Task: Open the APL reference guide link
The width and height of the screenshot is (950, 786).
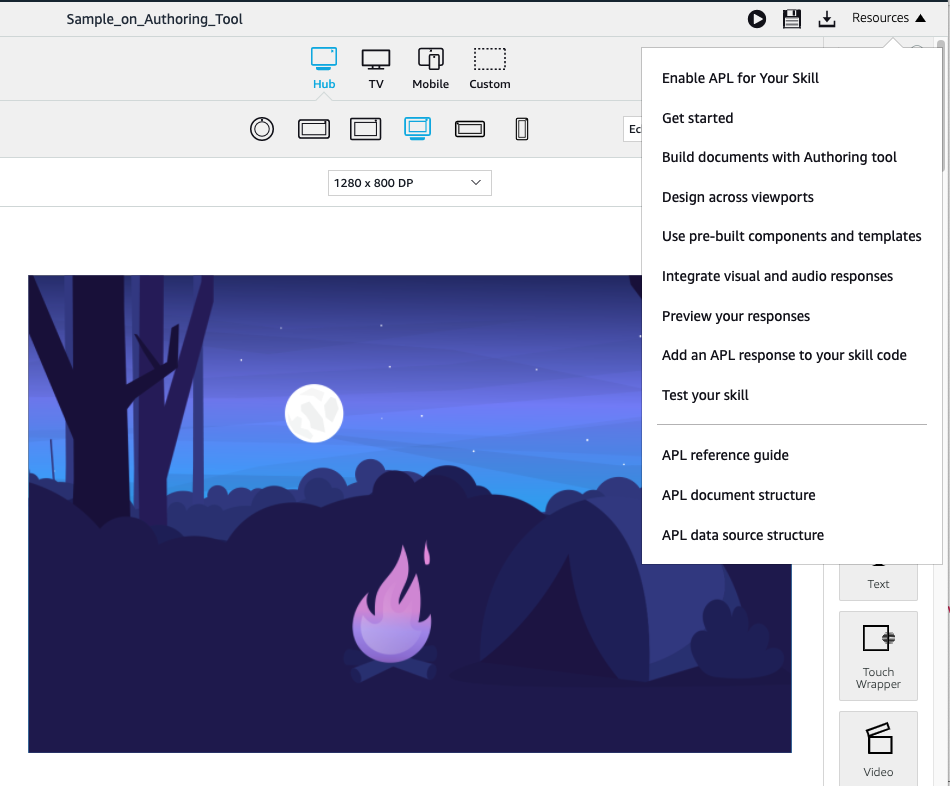Action: point(725,455)
